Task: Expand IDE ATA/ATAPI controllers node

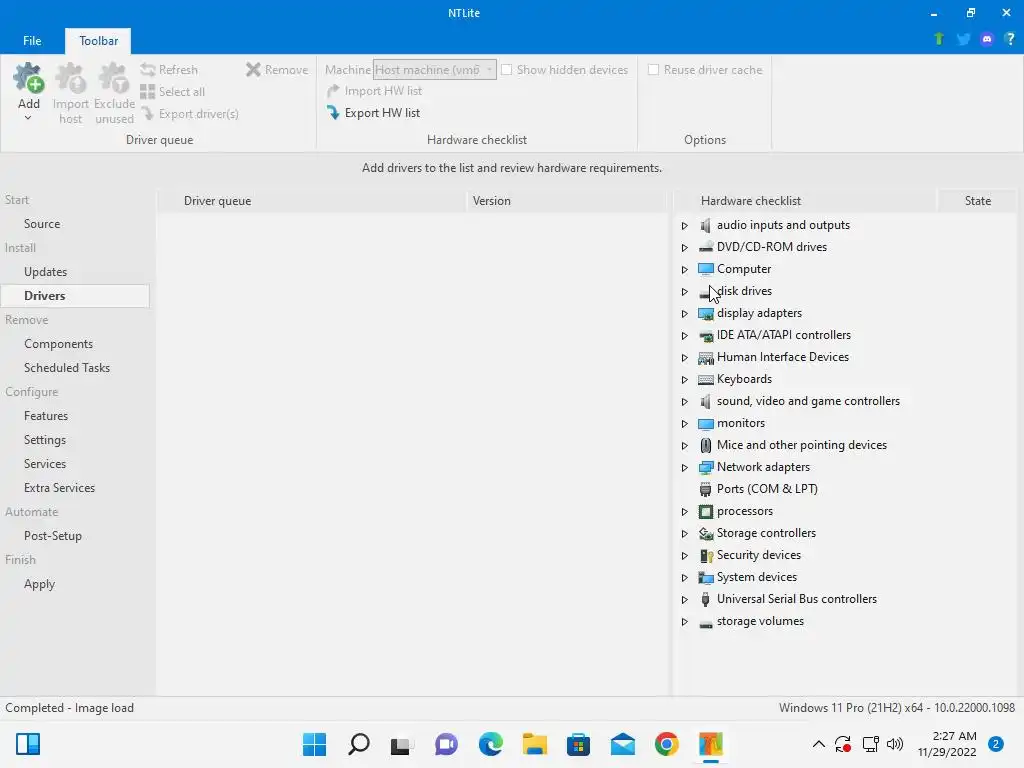Action: (684, 336)
